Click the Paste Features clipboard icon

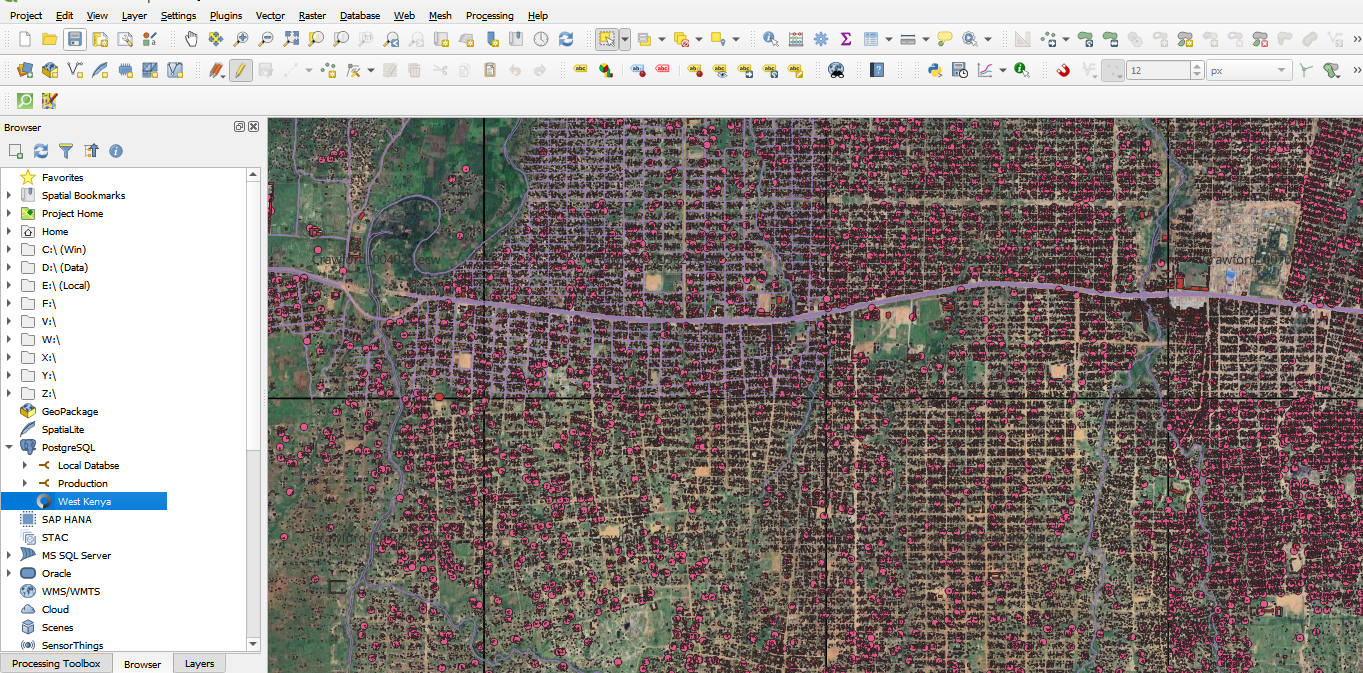[x=490, y=70]
